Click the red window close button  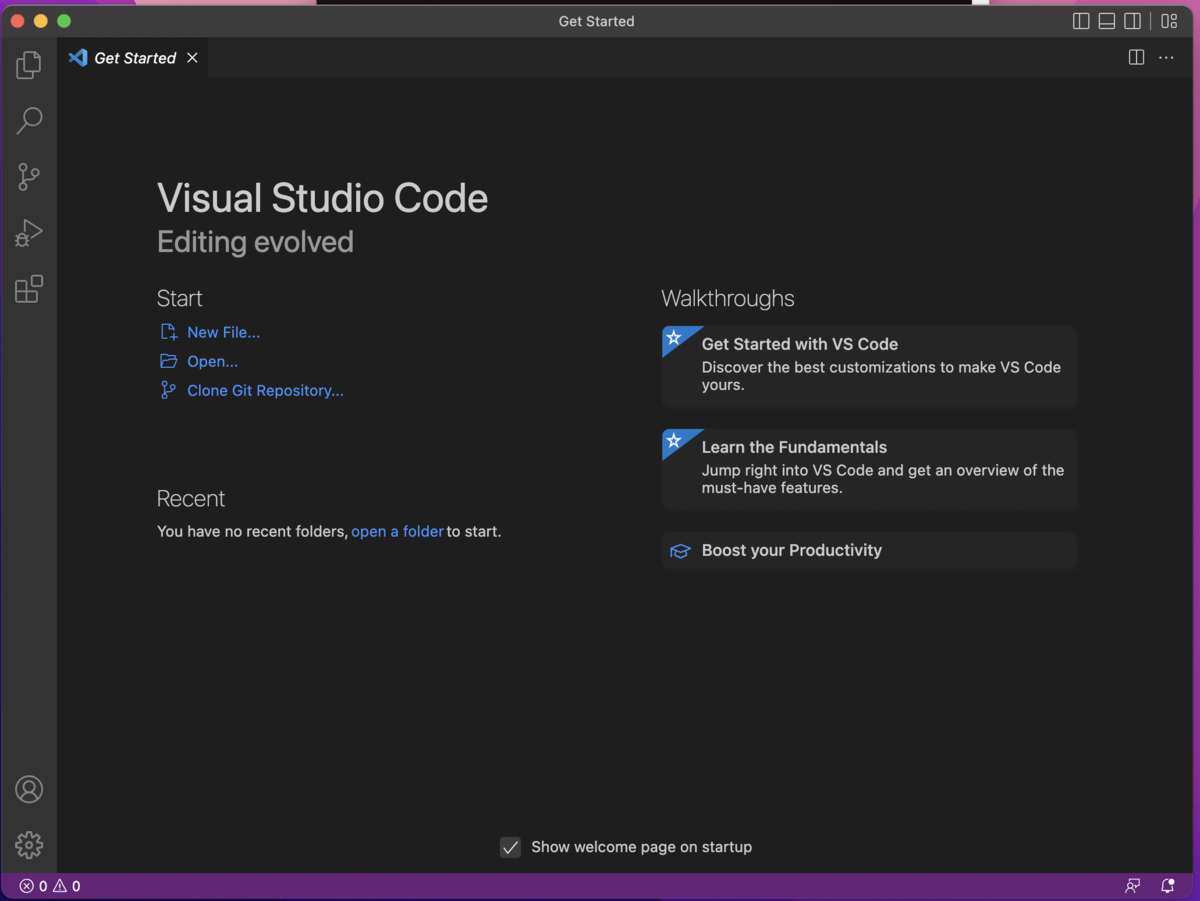(17, 21)
